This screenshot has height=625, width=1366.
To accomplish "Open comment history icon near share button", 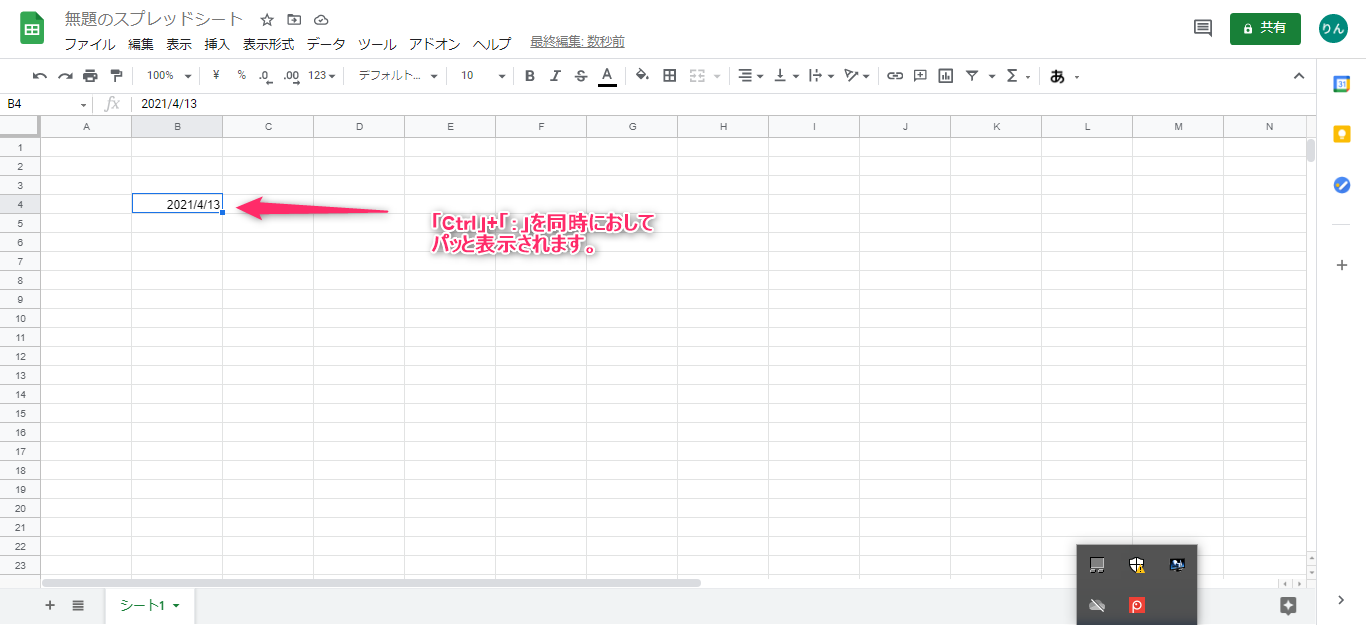I will pos(1203,28).
